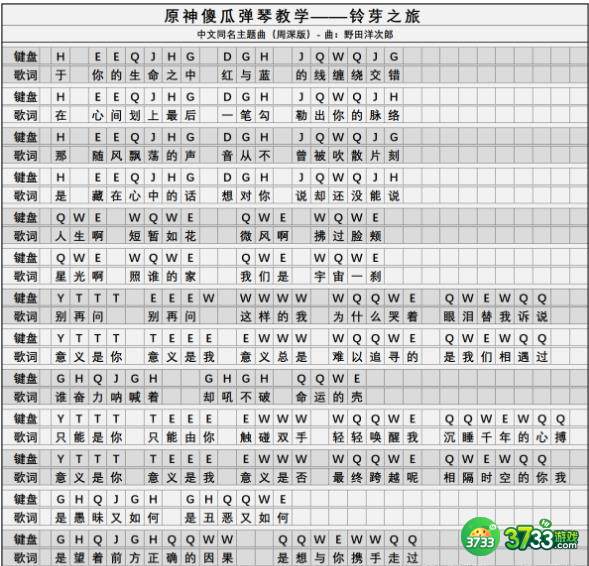
Task: Select the lyric cell 脸
Action: click(357, 236)
